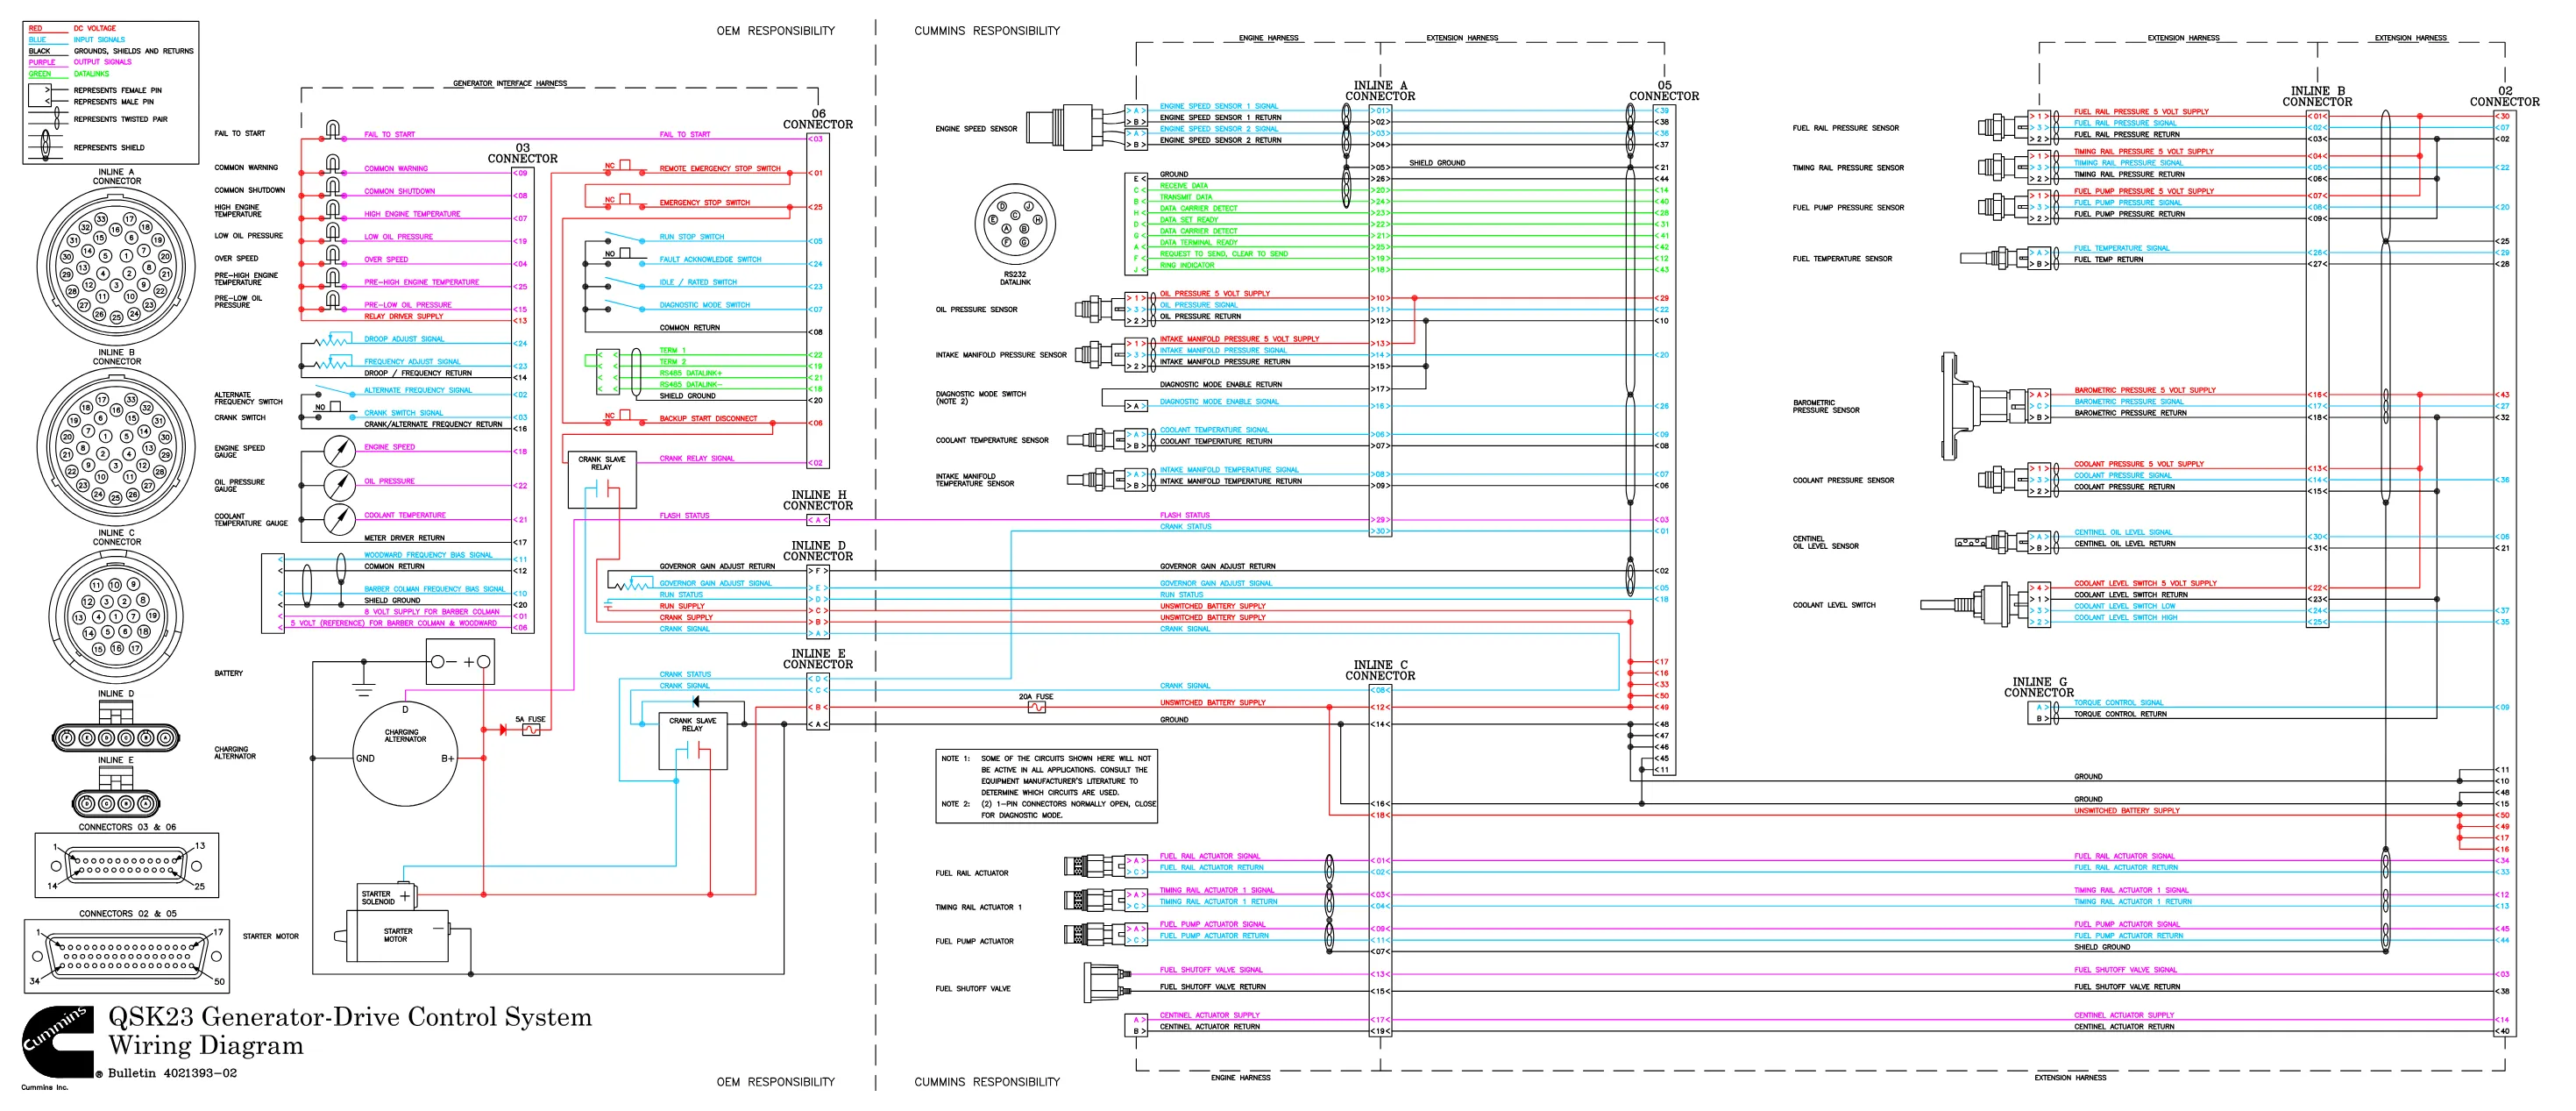
Task: Click the RS232 datalink connector diagram
Action: [x=1014, y=224]
